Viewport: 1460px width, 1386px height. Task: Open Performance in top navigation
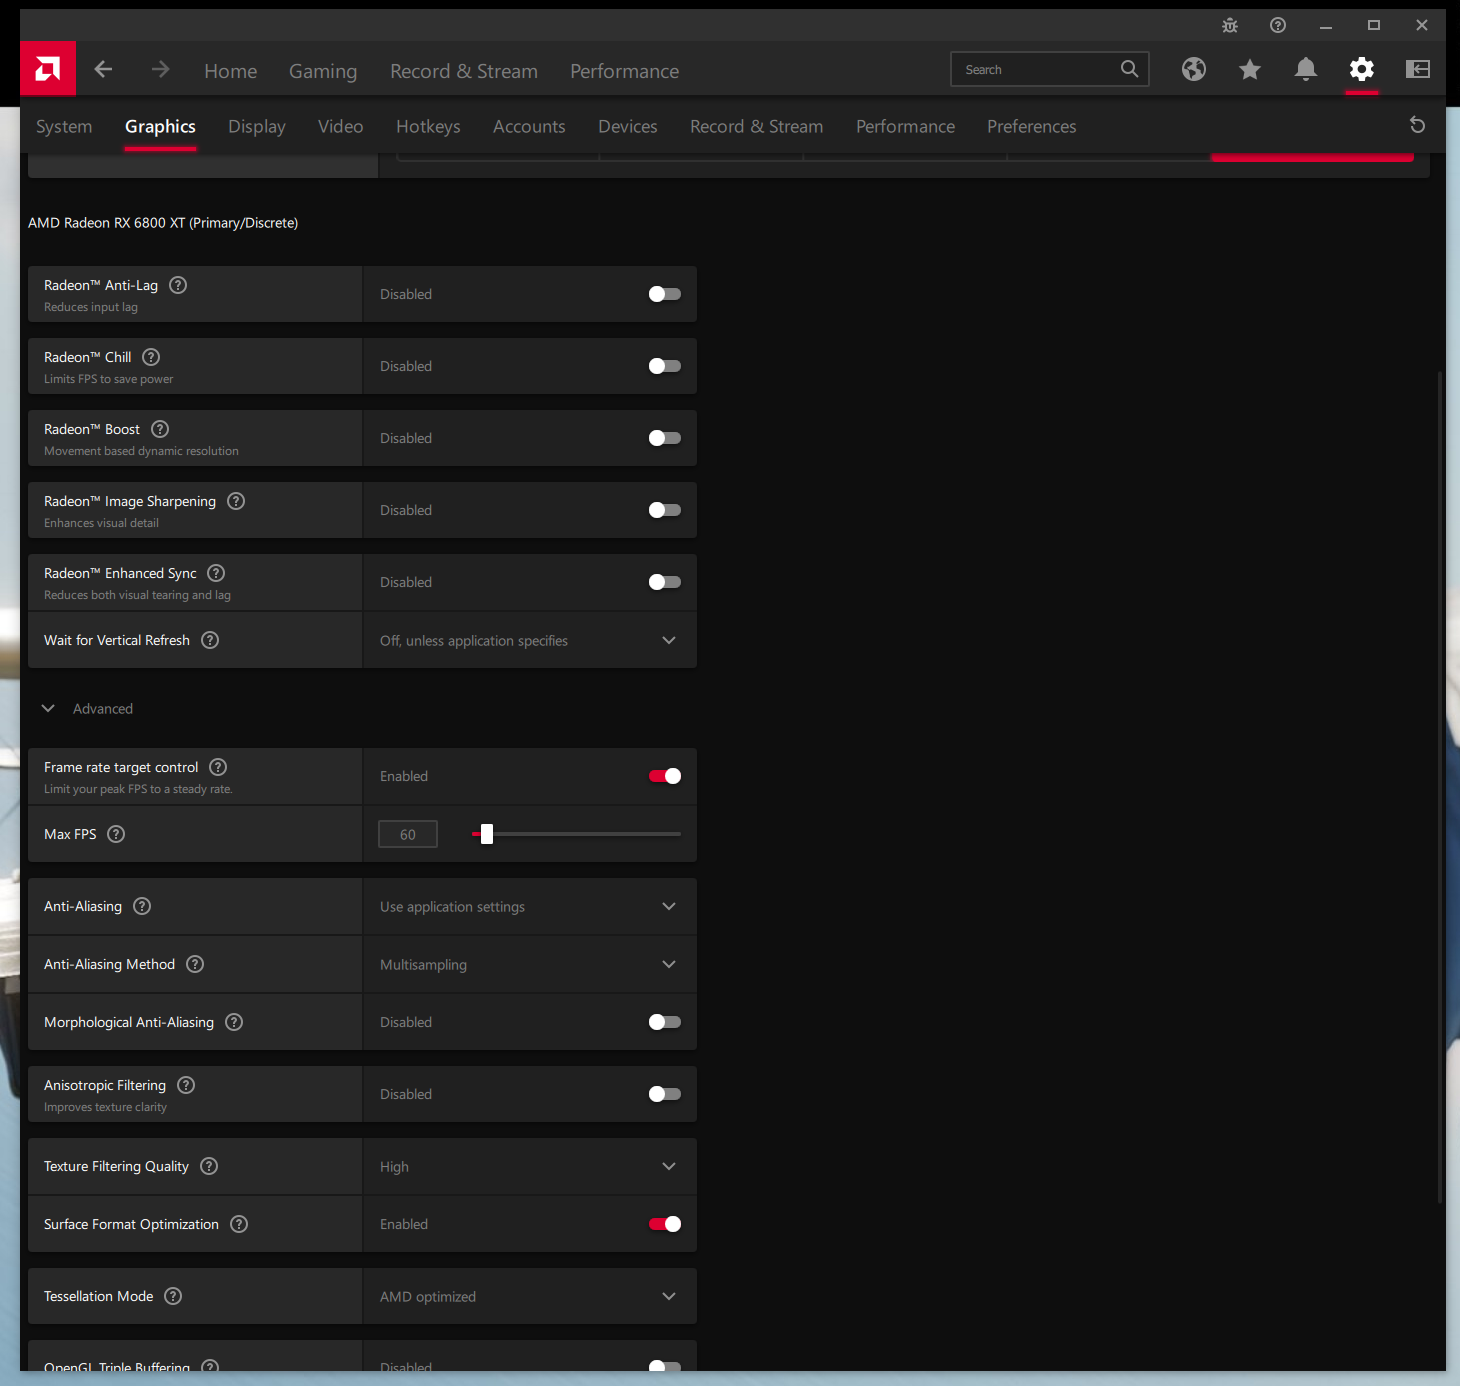click(x=624, y=71)
